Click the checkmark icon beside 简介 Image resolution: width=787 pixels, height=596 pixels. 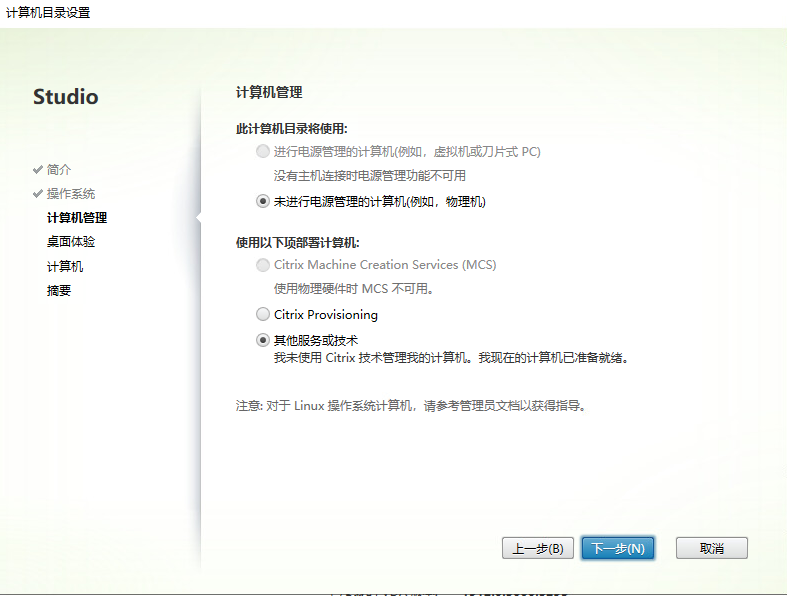38,169
